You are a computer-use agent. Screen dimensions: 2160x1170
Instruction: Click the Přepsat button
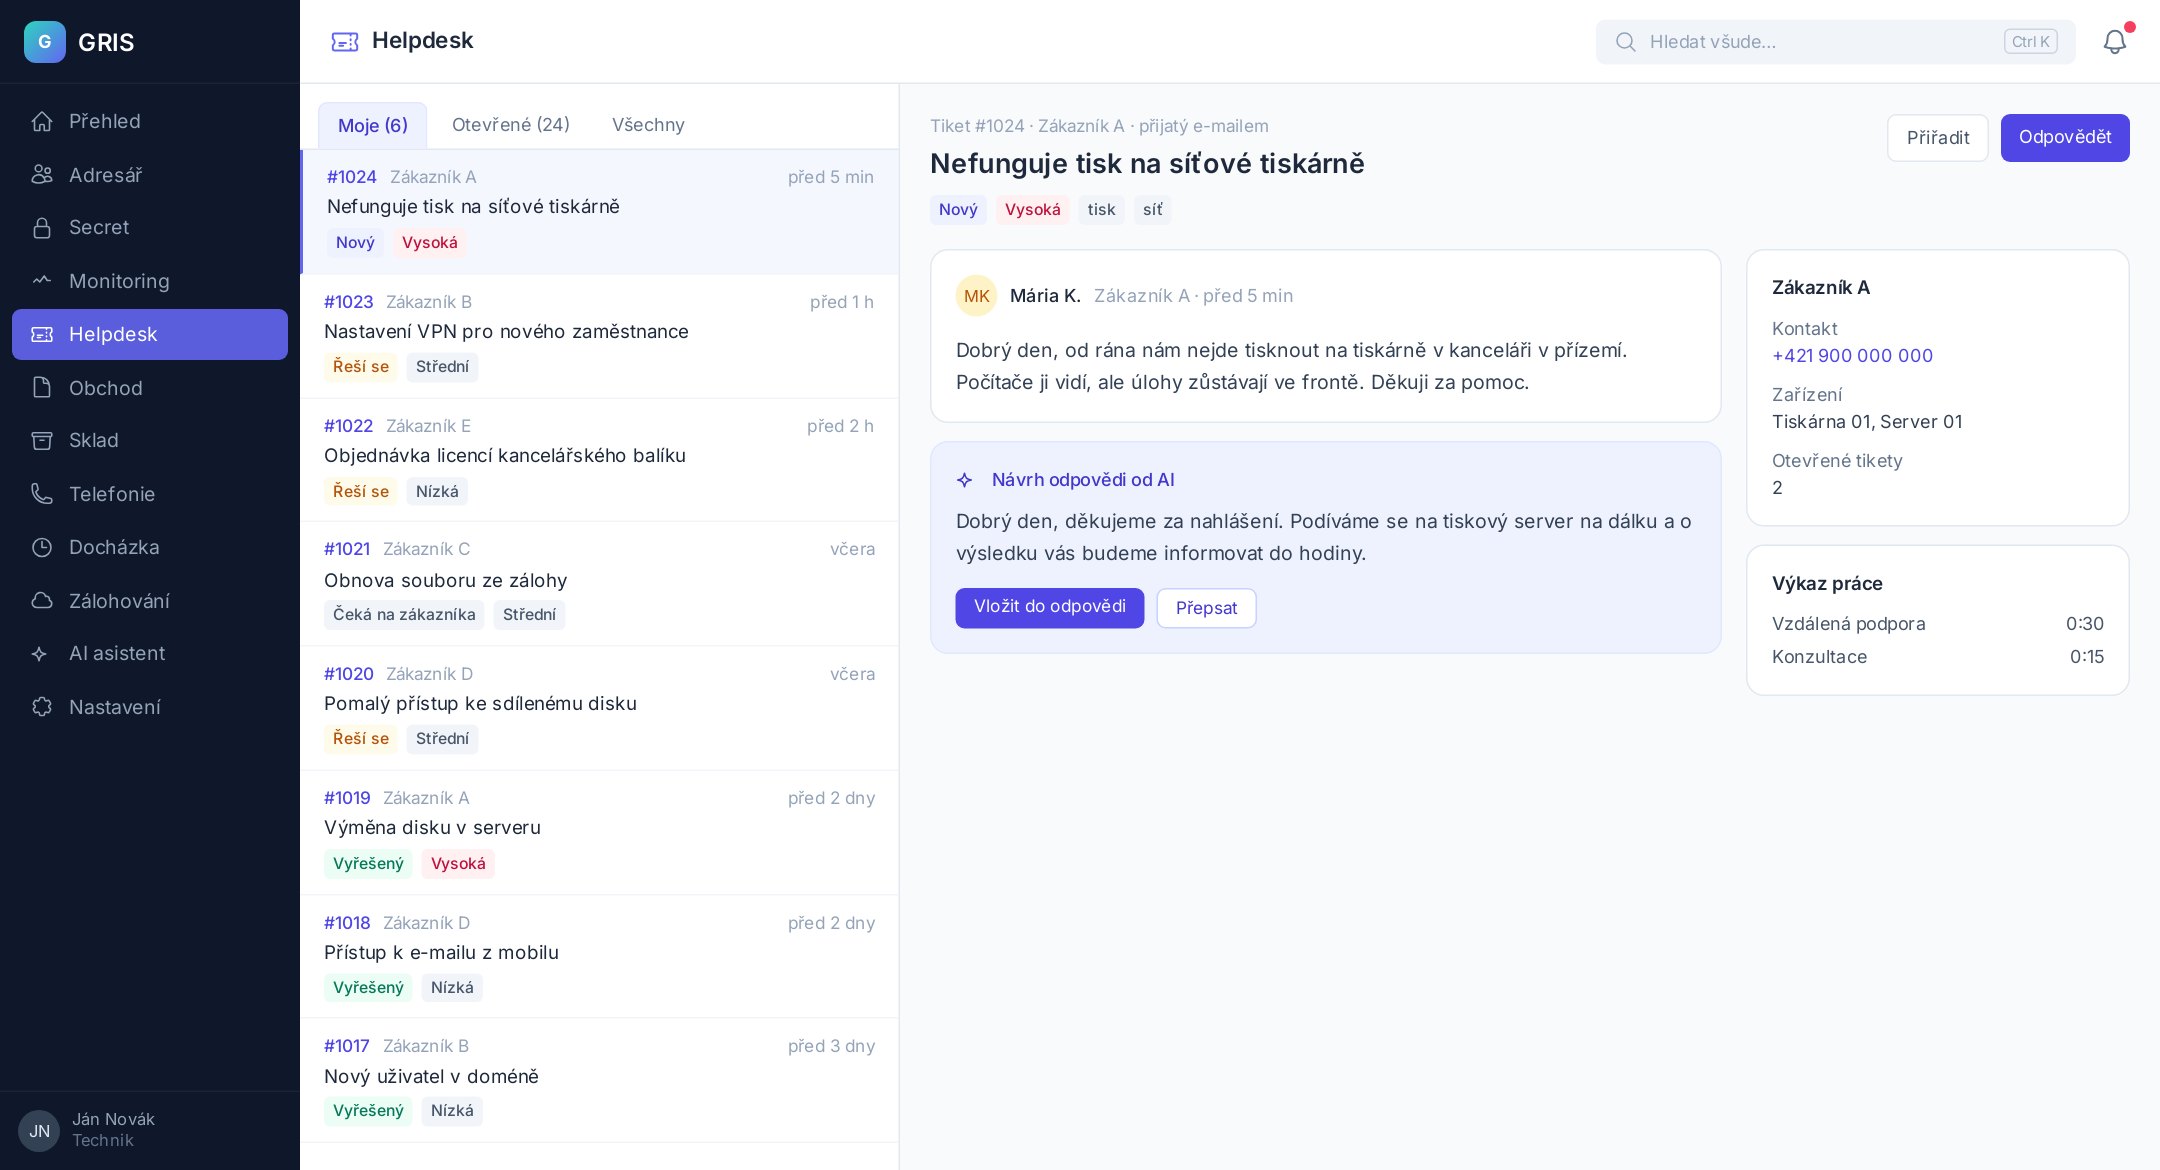pos(1206,608)
